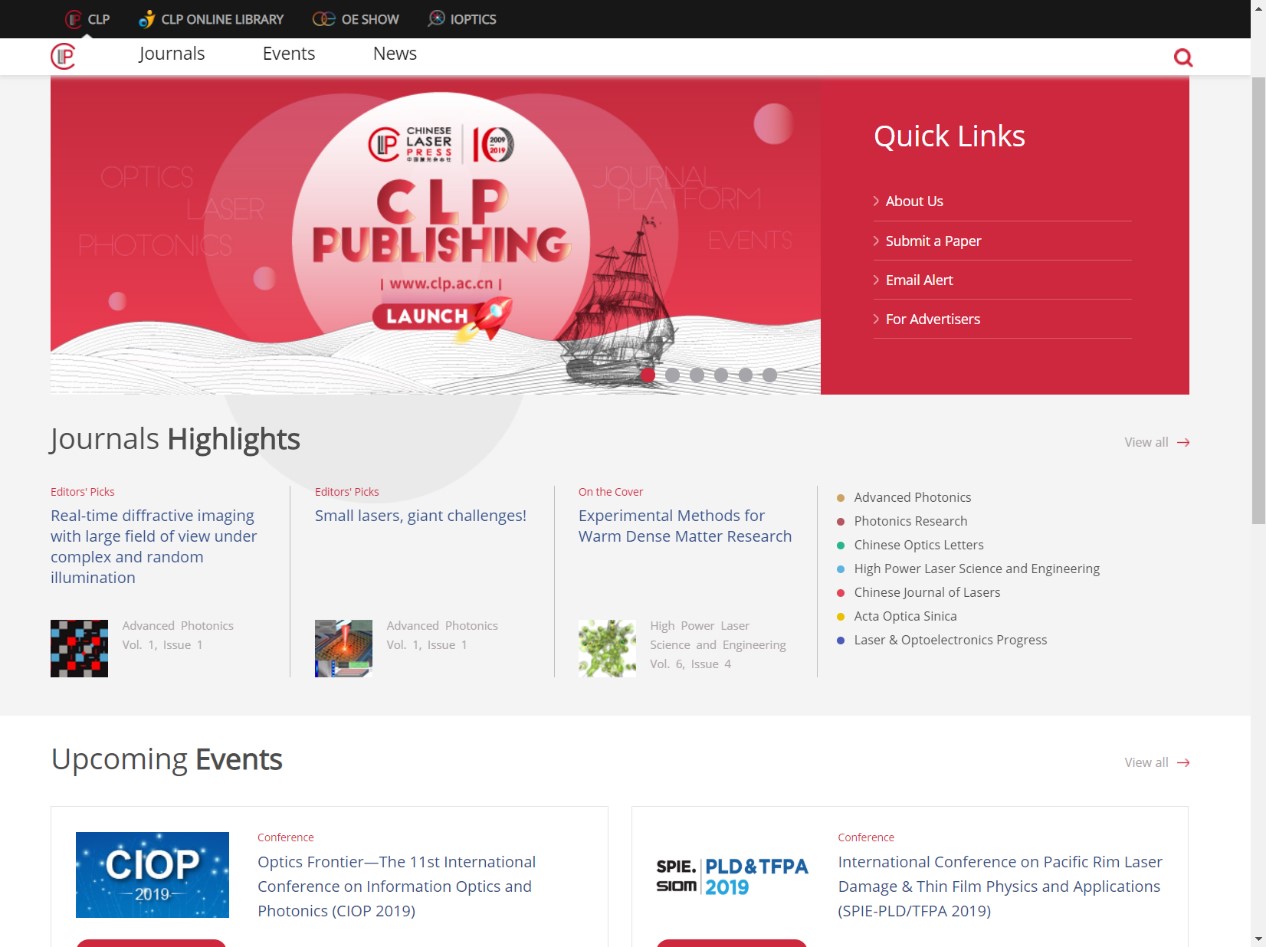Expand the About Us quick link

pyautogui.click(x=914, y=201)
